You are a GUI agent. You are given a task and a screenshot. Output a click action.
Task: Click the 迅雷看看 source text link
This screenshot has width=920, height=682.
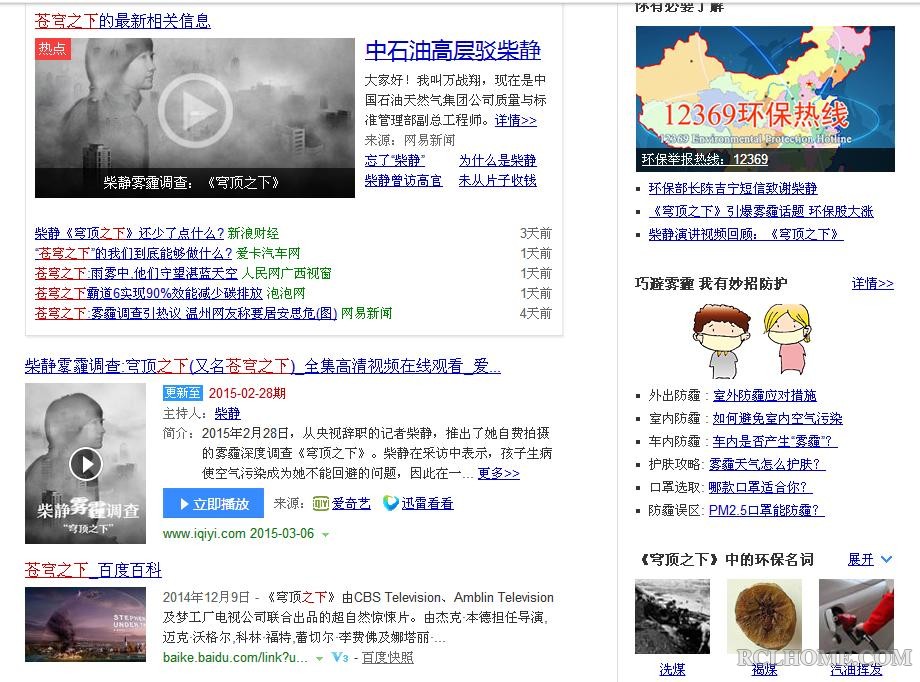pyautogui.click(x=427, y=504)
